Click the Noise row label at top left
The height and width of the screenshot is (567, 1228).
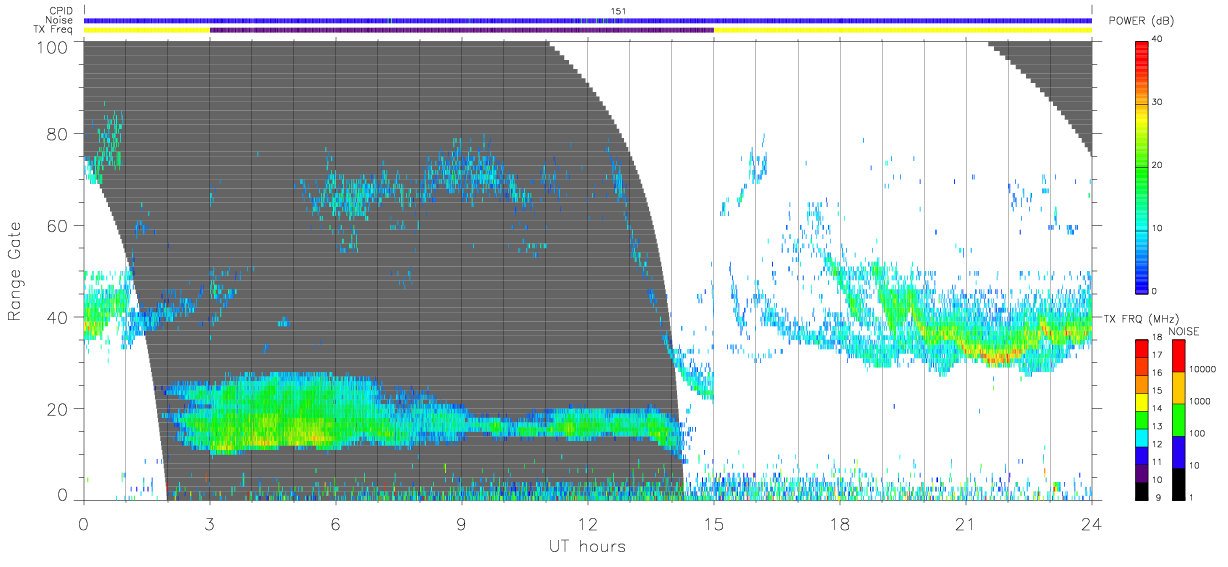(60, 20)
